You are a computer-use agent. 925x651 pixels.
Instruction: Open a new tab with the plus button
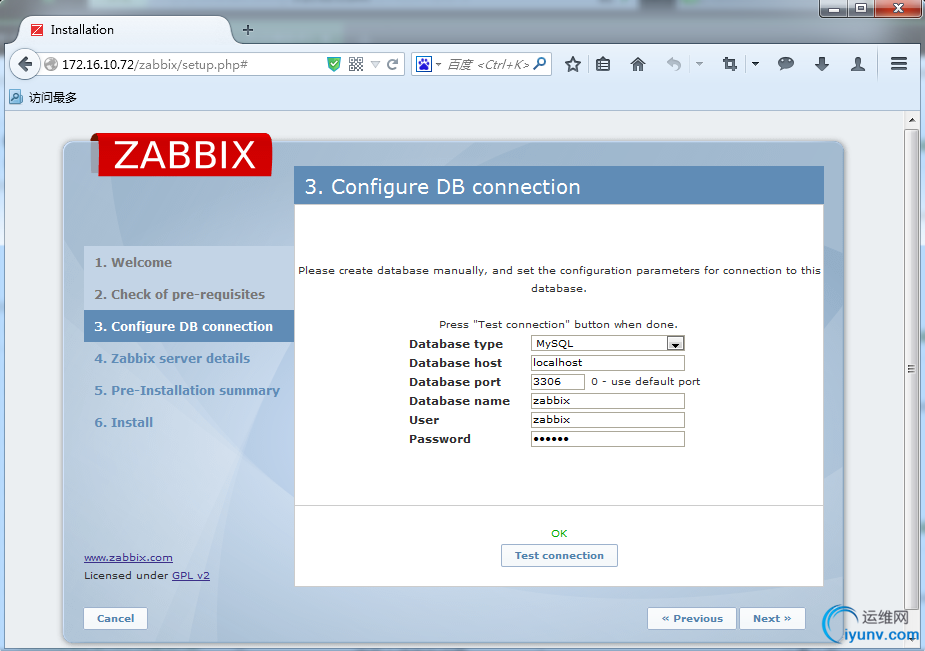tap(248, 30)
